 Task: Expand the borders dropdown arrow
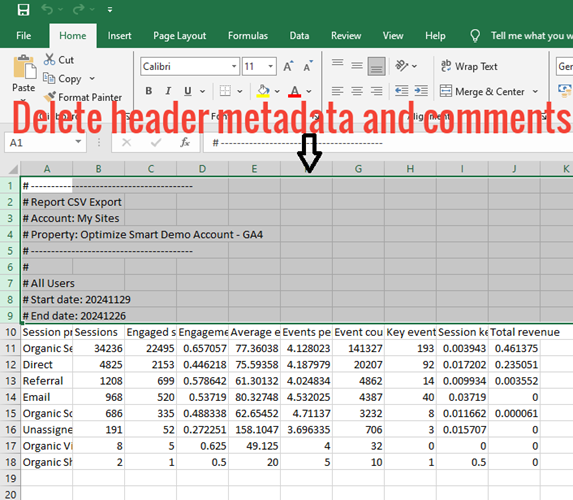click(x=240, y=91)
